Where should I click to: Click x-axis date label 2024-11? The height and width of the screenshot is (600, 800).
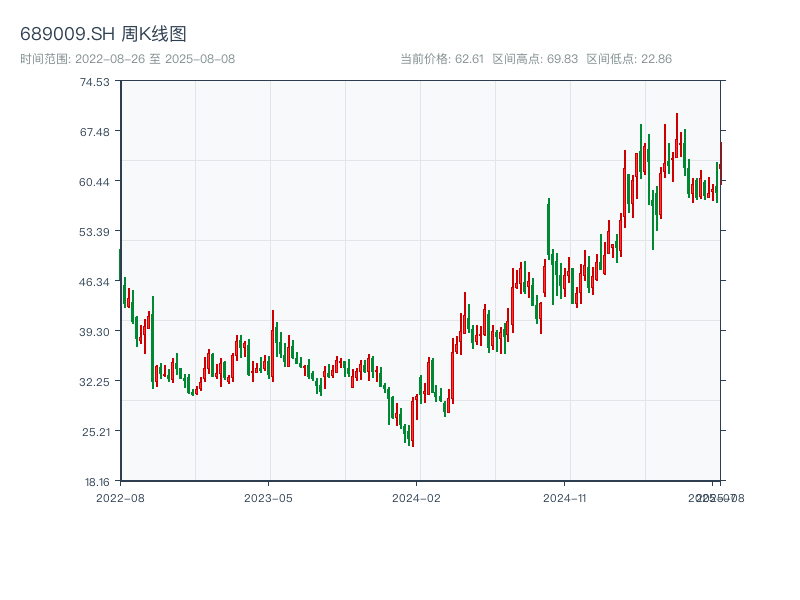tap(564, 498)
